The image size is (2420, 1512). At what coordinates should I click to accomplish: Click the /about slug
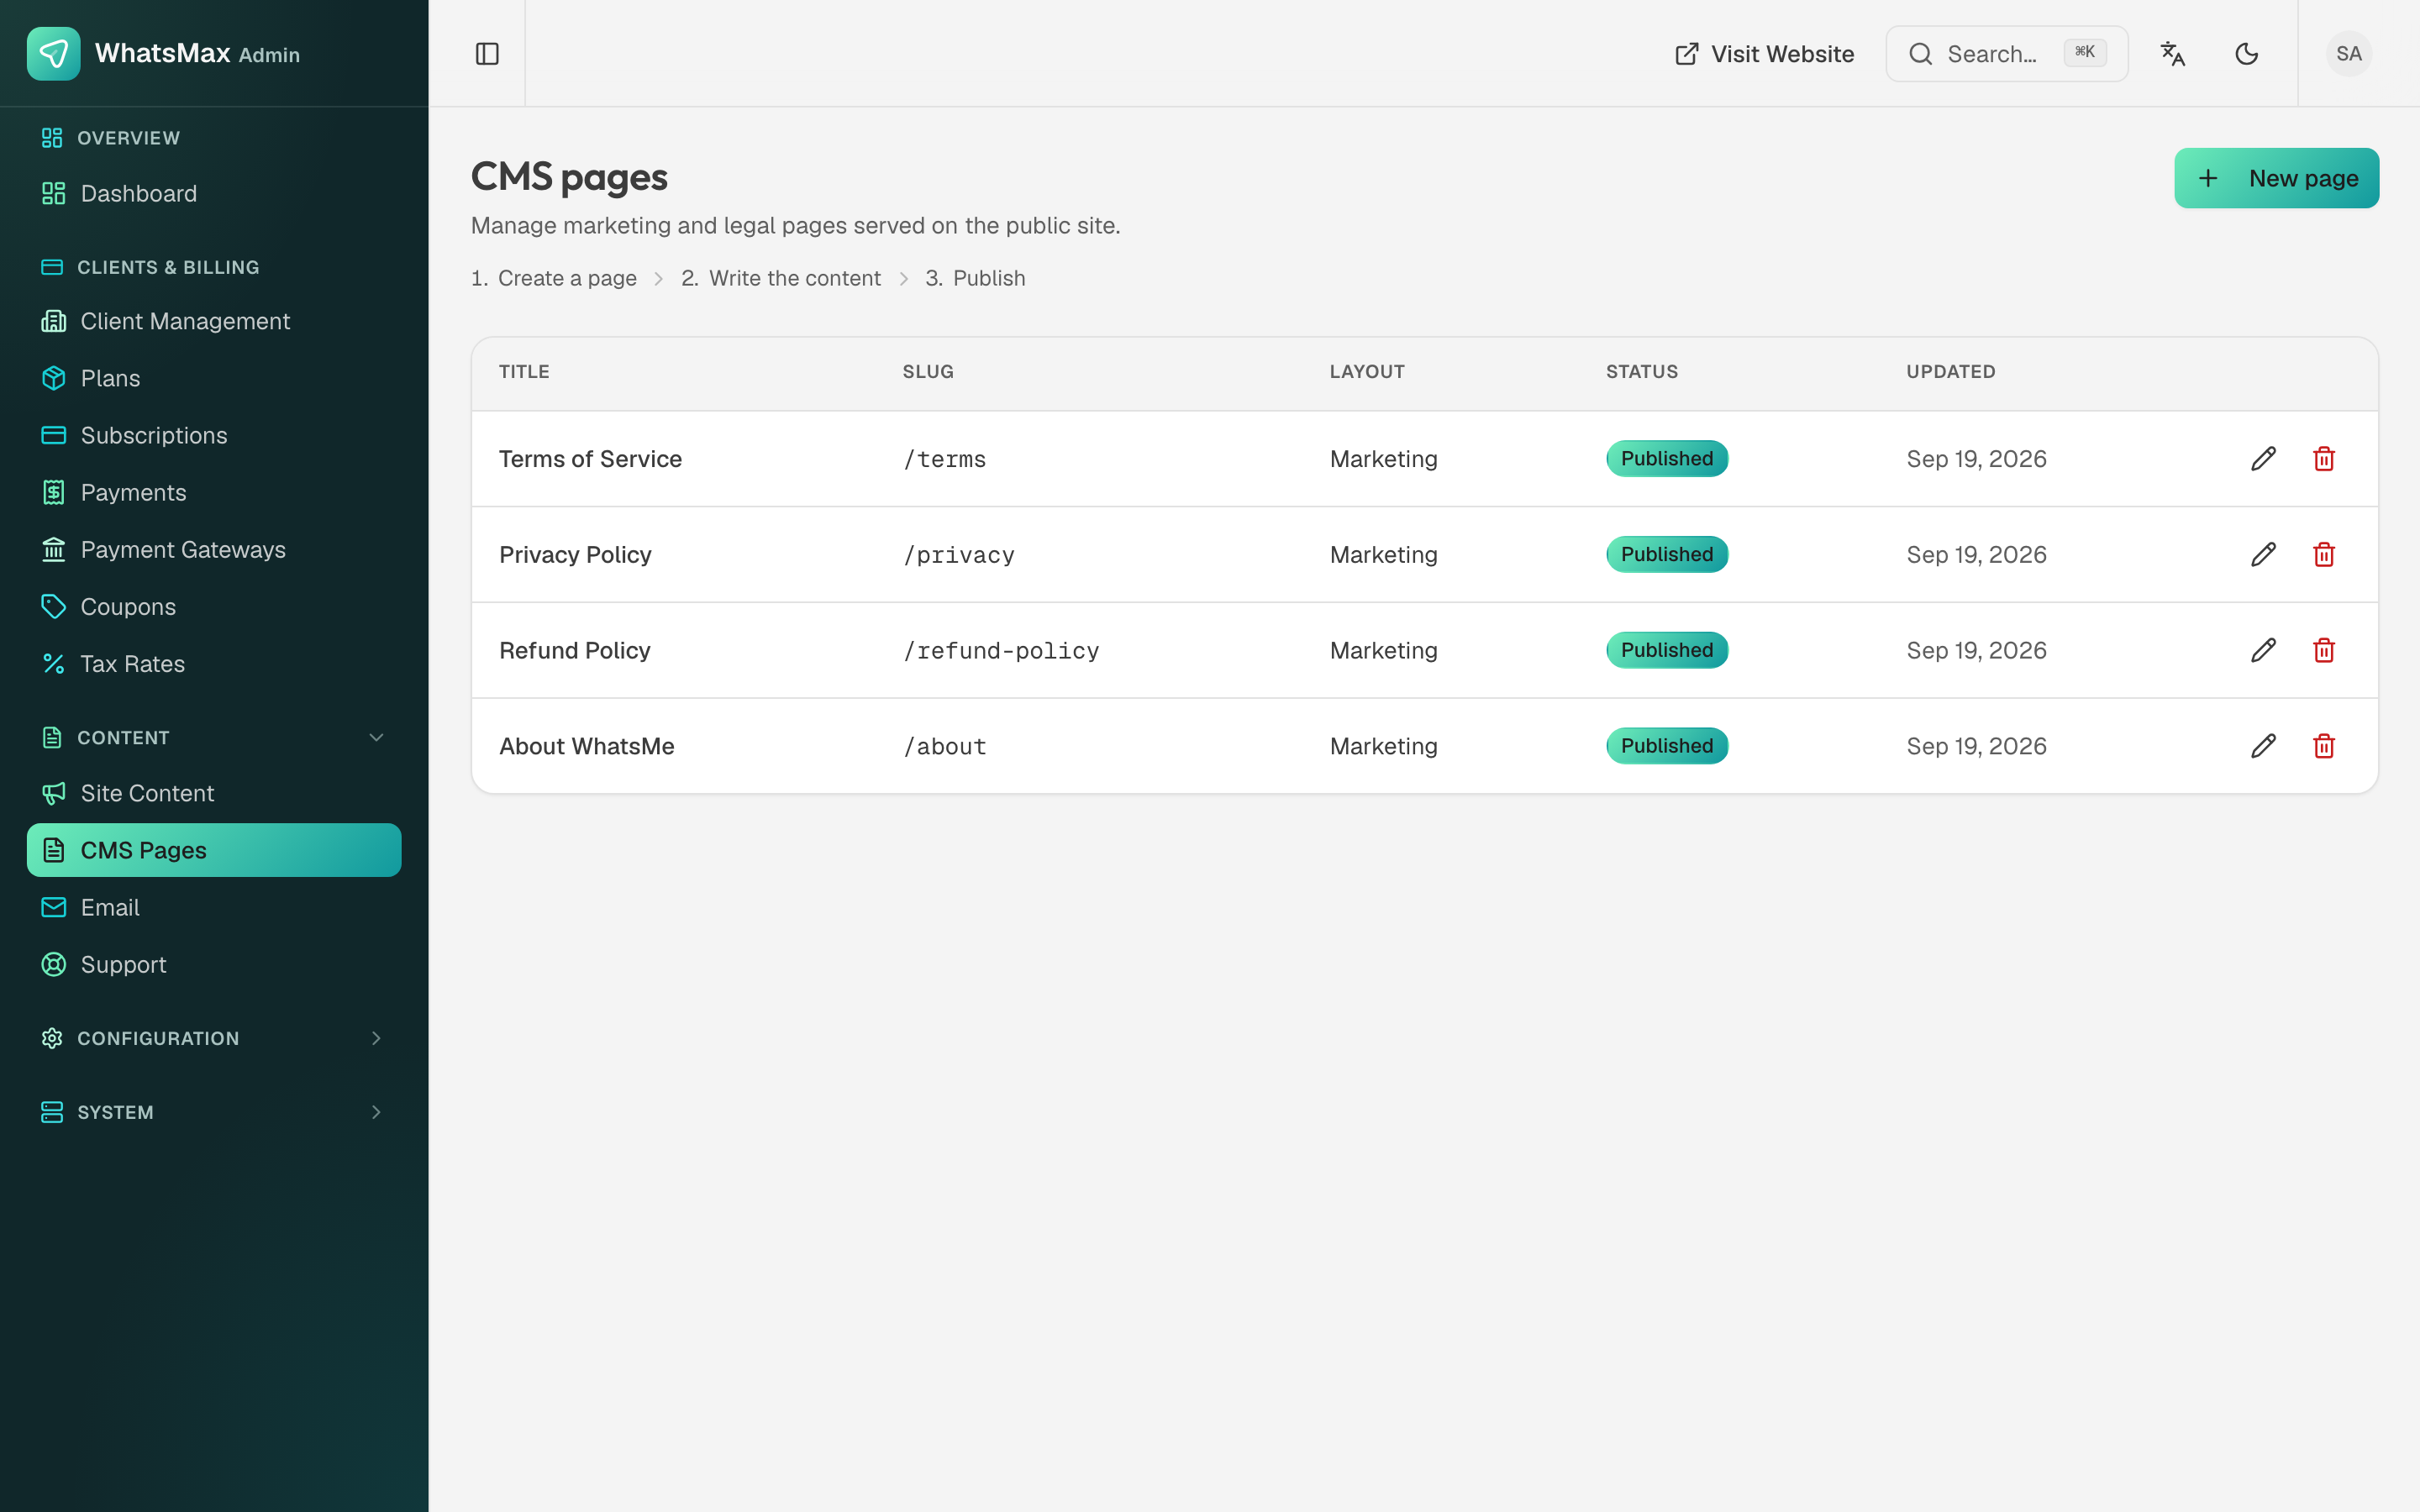944,746
